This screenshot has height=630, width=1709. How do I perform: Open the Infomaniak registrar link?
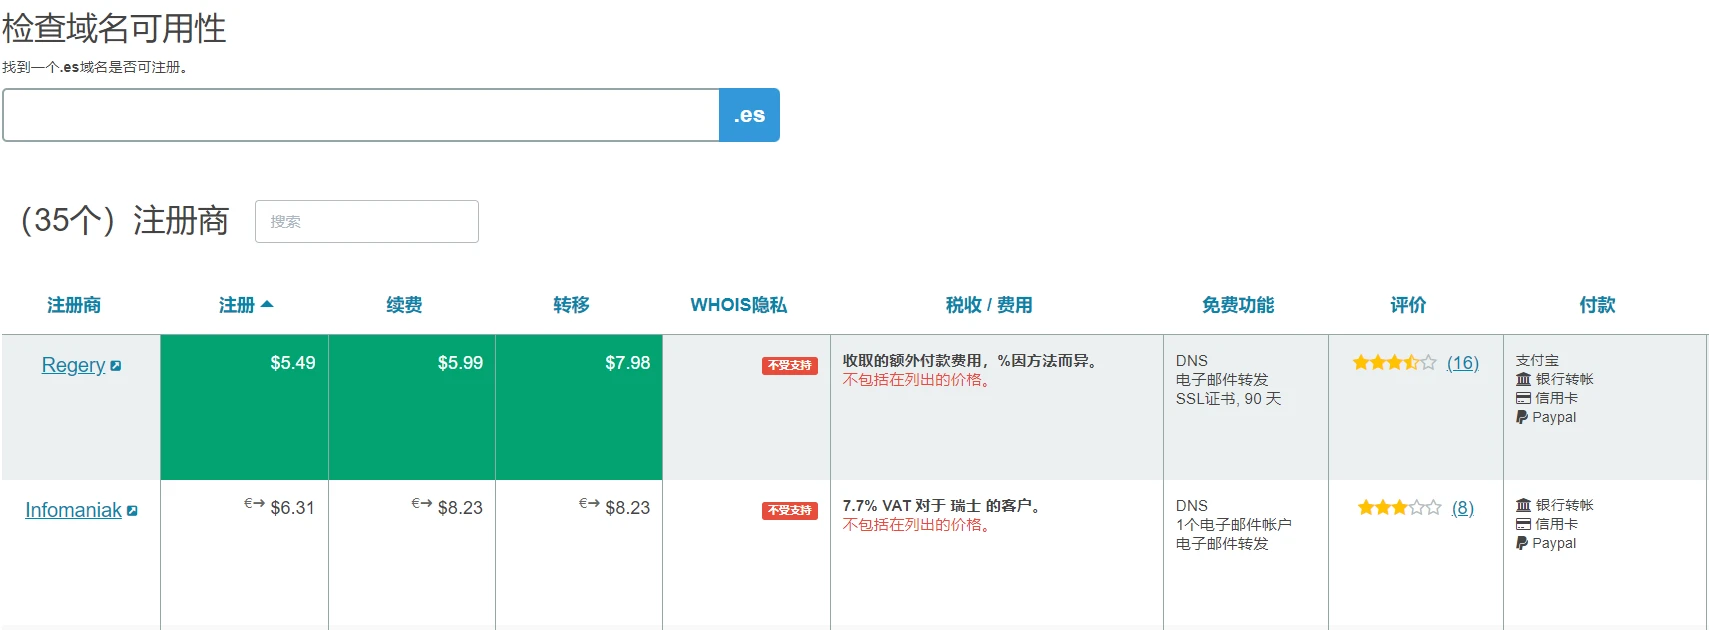(73, 510)
